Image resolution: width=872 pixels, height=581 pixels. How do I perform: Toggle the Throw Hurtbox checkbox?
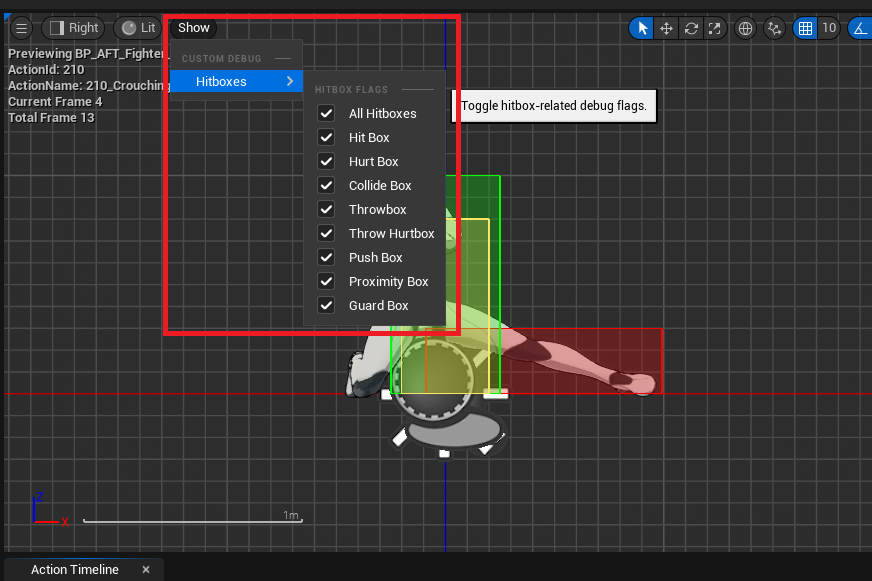[326, 234]
